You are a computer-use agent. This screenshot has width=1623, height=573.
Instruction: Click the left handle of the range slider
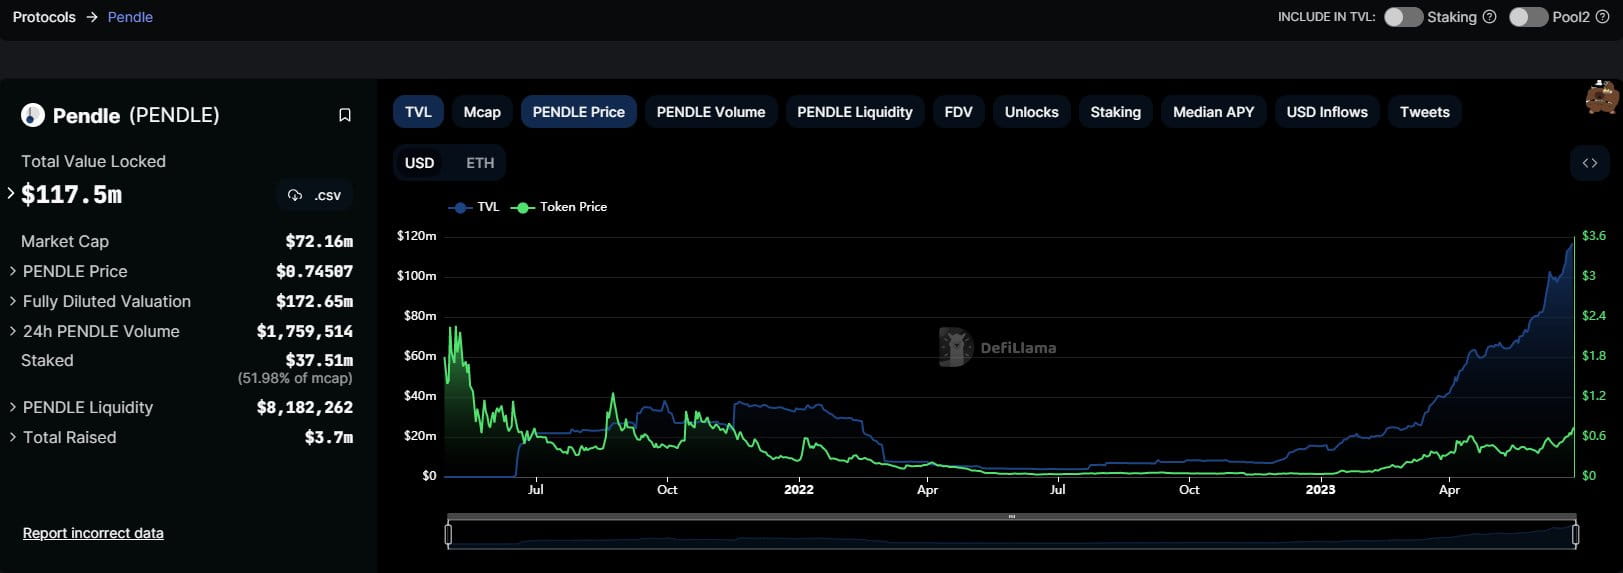pyautogui.click(x=448, y=535)
